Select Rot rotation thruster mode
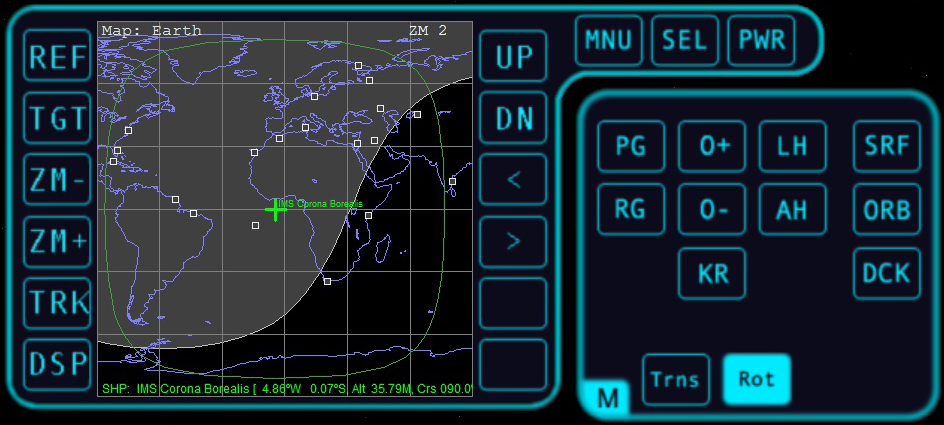The width and height of the screenshot is (944, 425). [x=757, y=379]
